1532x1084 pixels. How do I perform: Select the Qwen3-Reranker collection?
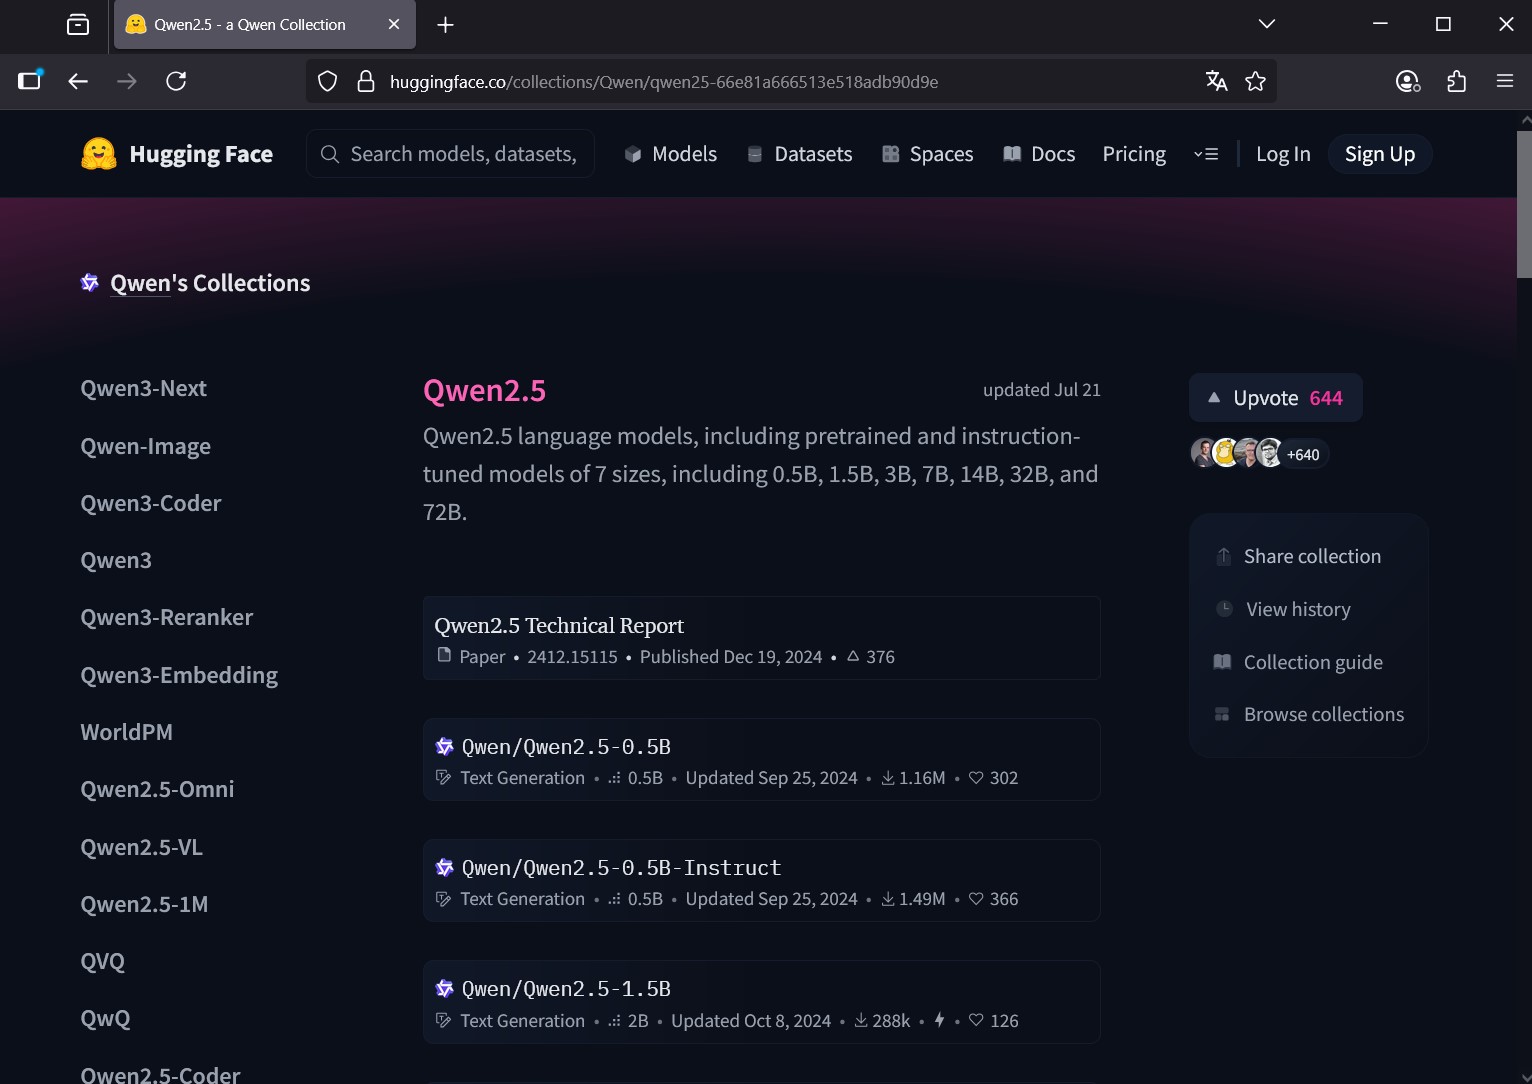click(167, 618)
